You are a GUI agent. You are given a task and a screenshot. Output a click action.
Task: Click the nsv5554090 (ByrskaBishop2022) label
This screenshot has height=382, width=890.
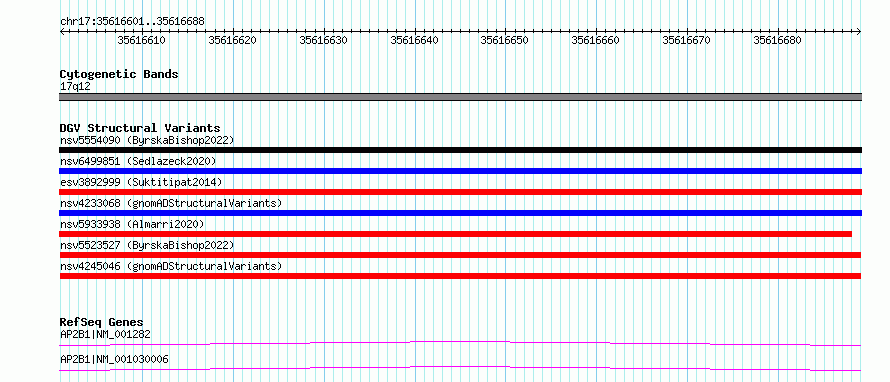click(147, 140)
